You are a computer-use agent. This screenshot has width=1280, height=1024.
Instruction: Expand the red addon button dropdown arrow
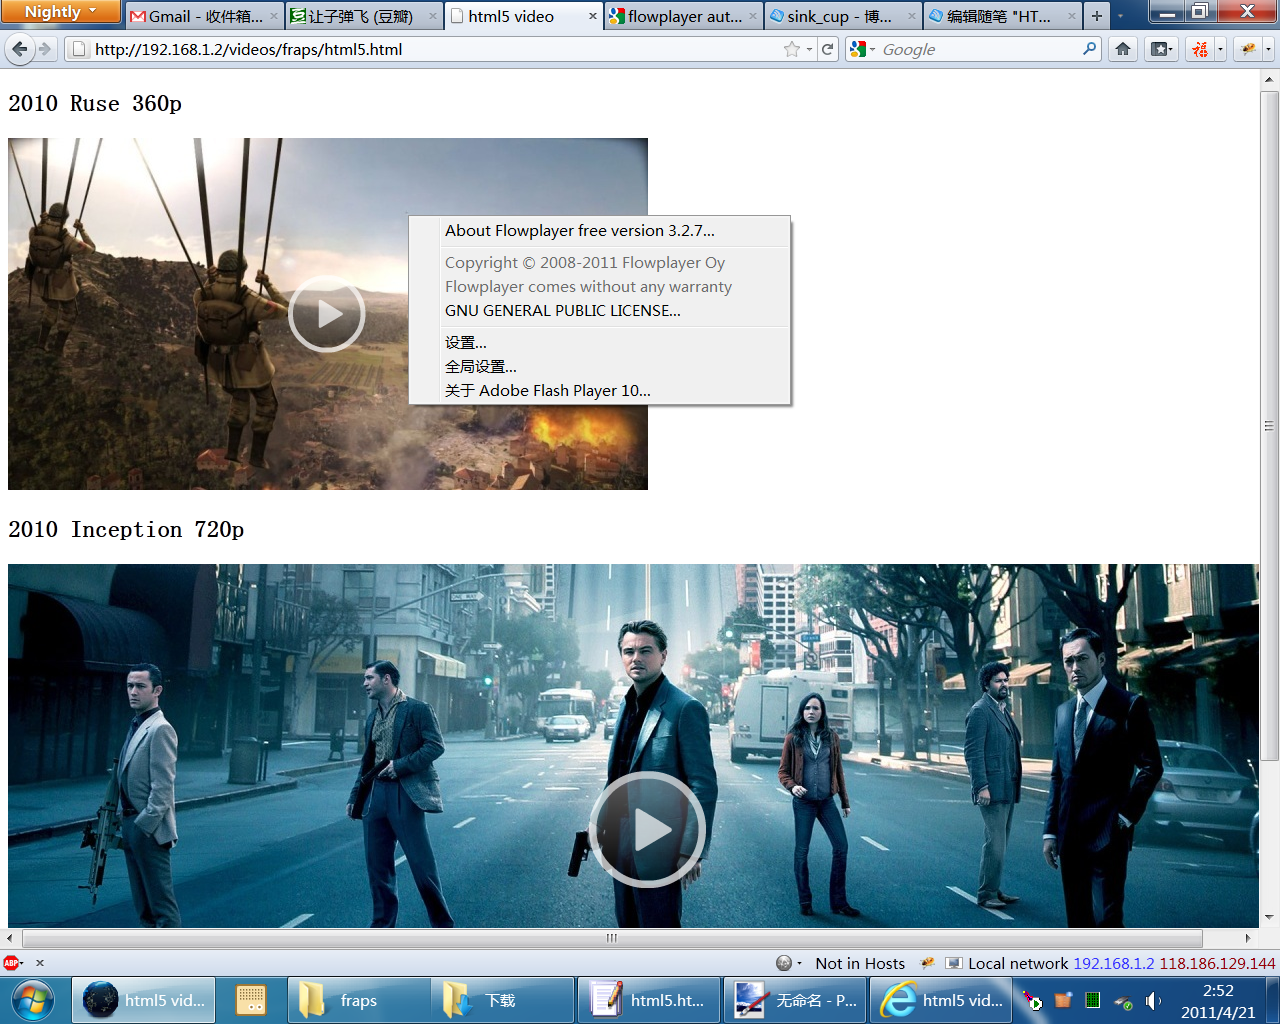(1220, 49)
